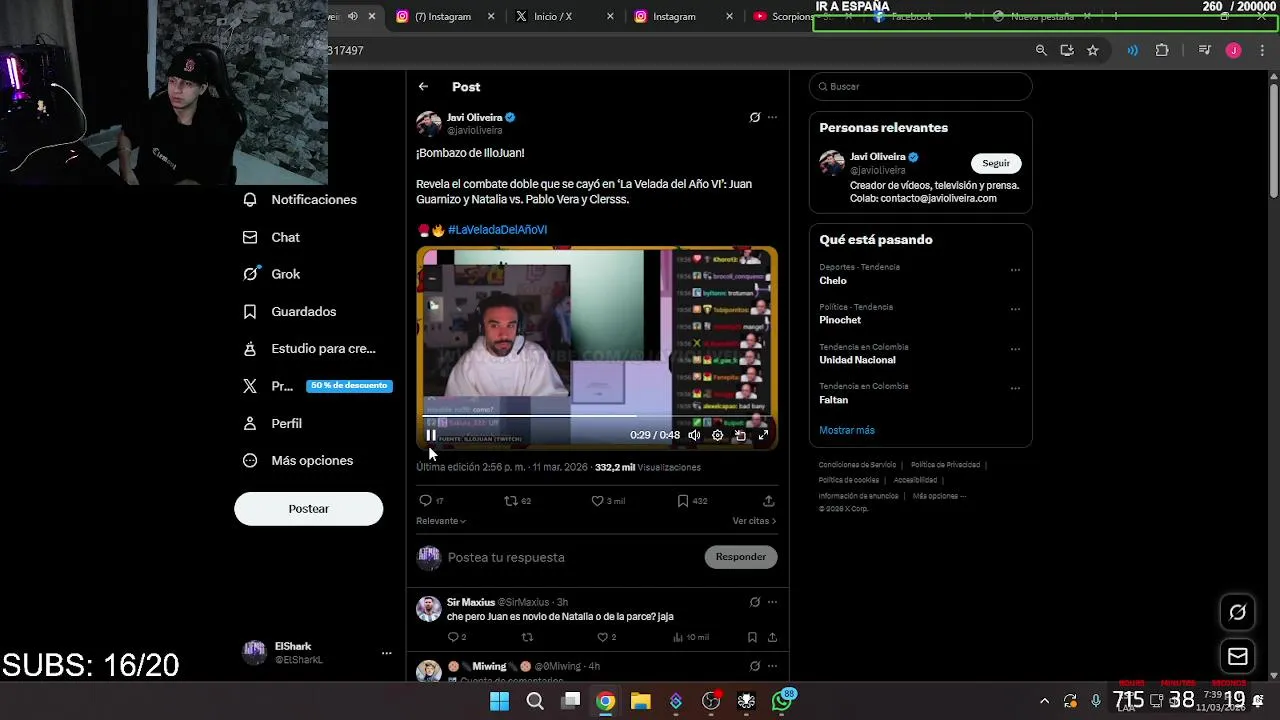The image size is (1280, 720).
Task: Open the Relevante sort dropdown
Action: point(441,521)
